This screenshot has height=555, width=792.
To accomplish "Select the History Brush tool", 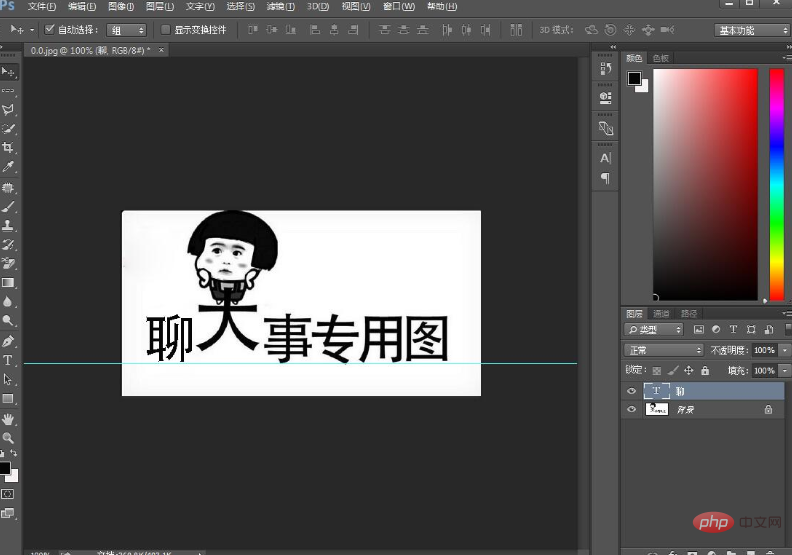I will point(8,244).
